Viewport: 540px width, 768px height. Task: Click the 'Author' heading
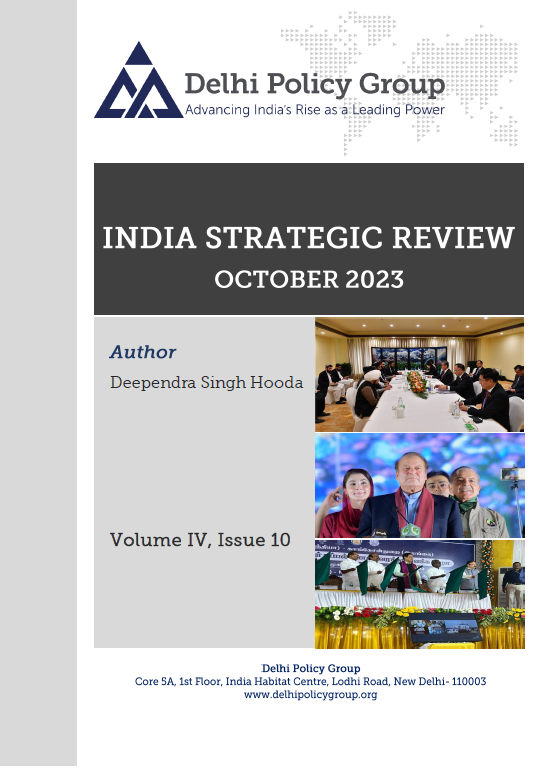(143, 352)
